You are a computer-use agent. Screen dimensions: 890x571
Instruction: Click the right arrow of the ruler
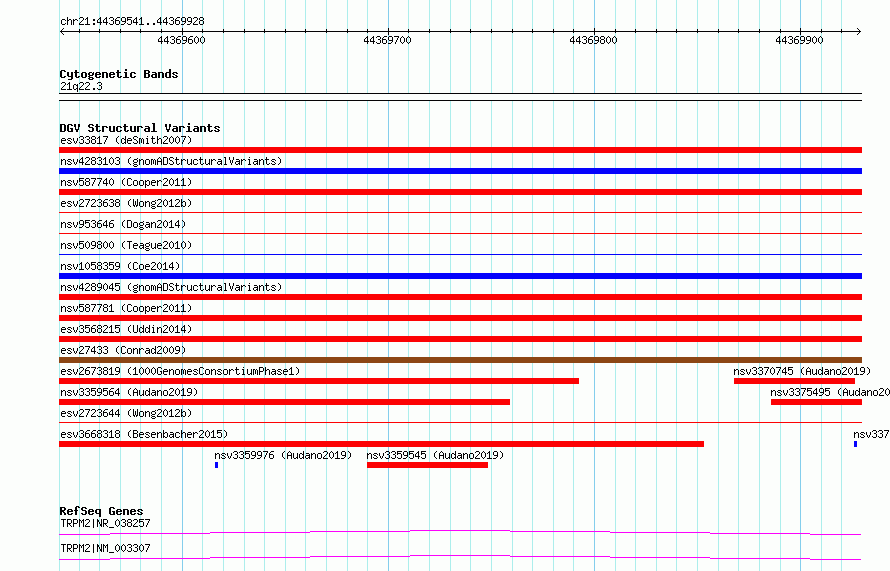(x=859, y=31)
